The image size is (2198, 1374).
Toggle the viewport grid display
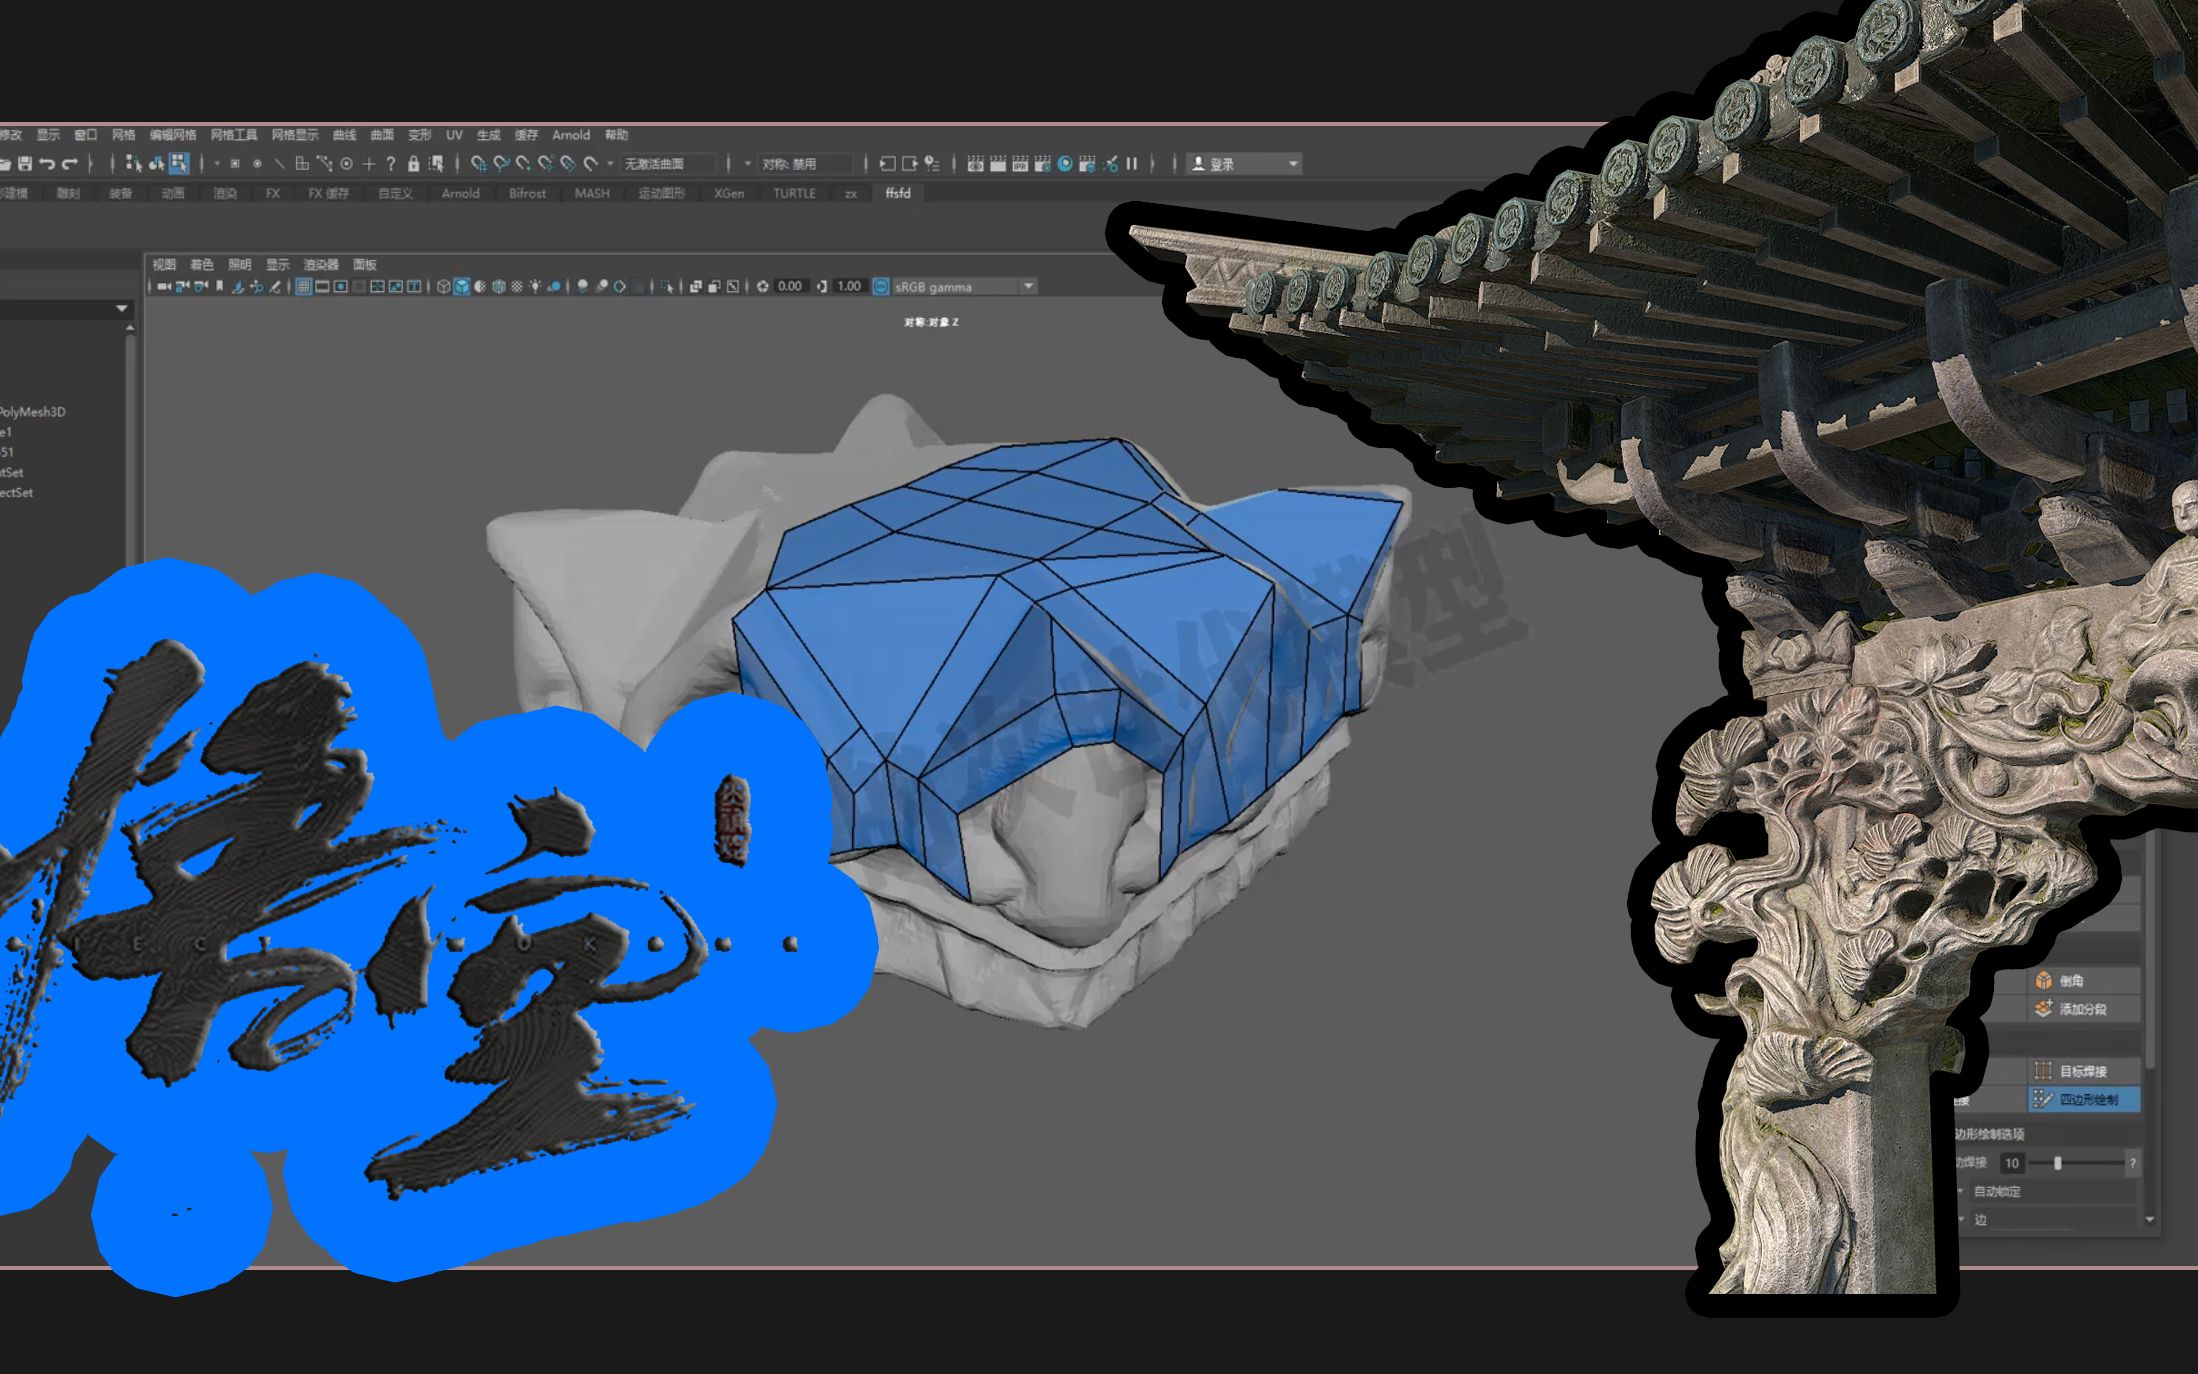click(304, 287)
